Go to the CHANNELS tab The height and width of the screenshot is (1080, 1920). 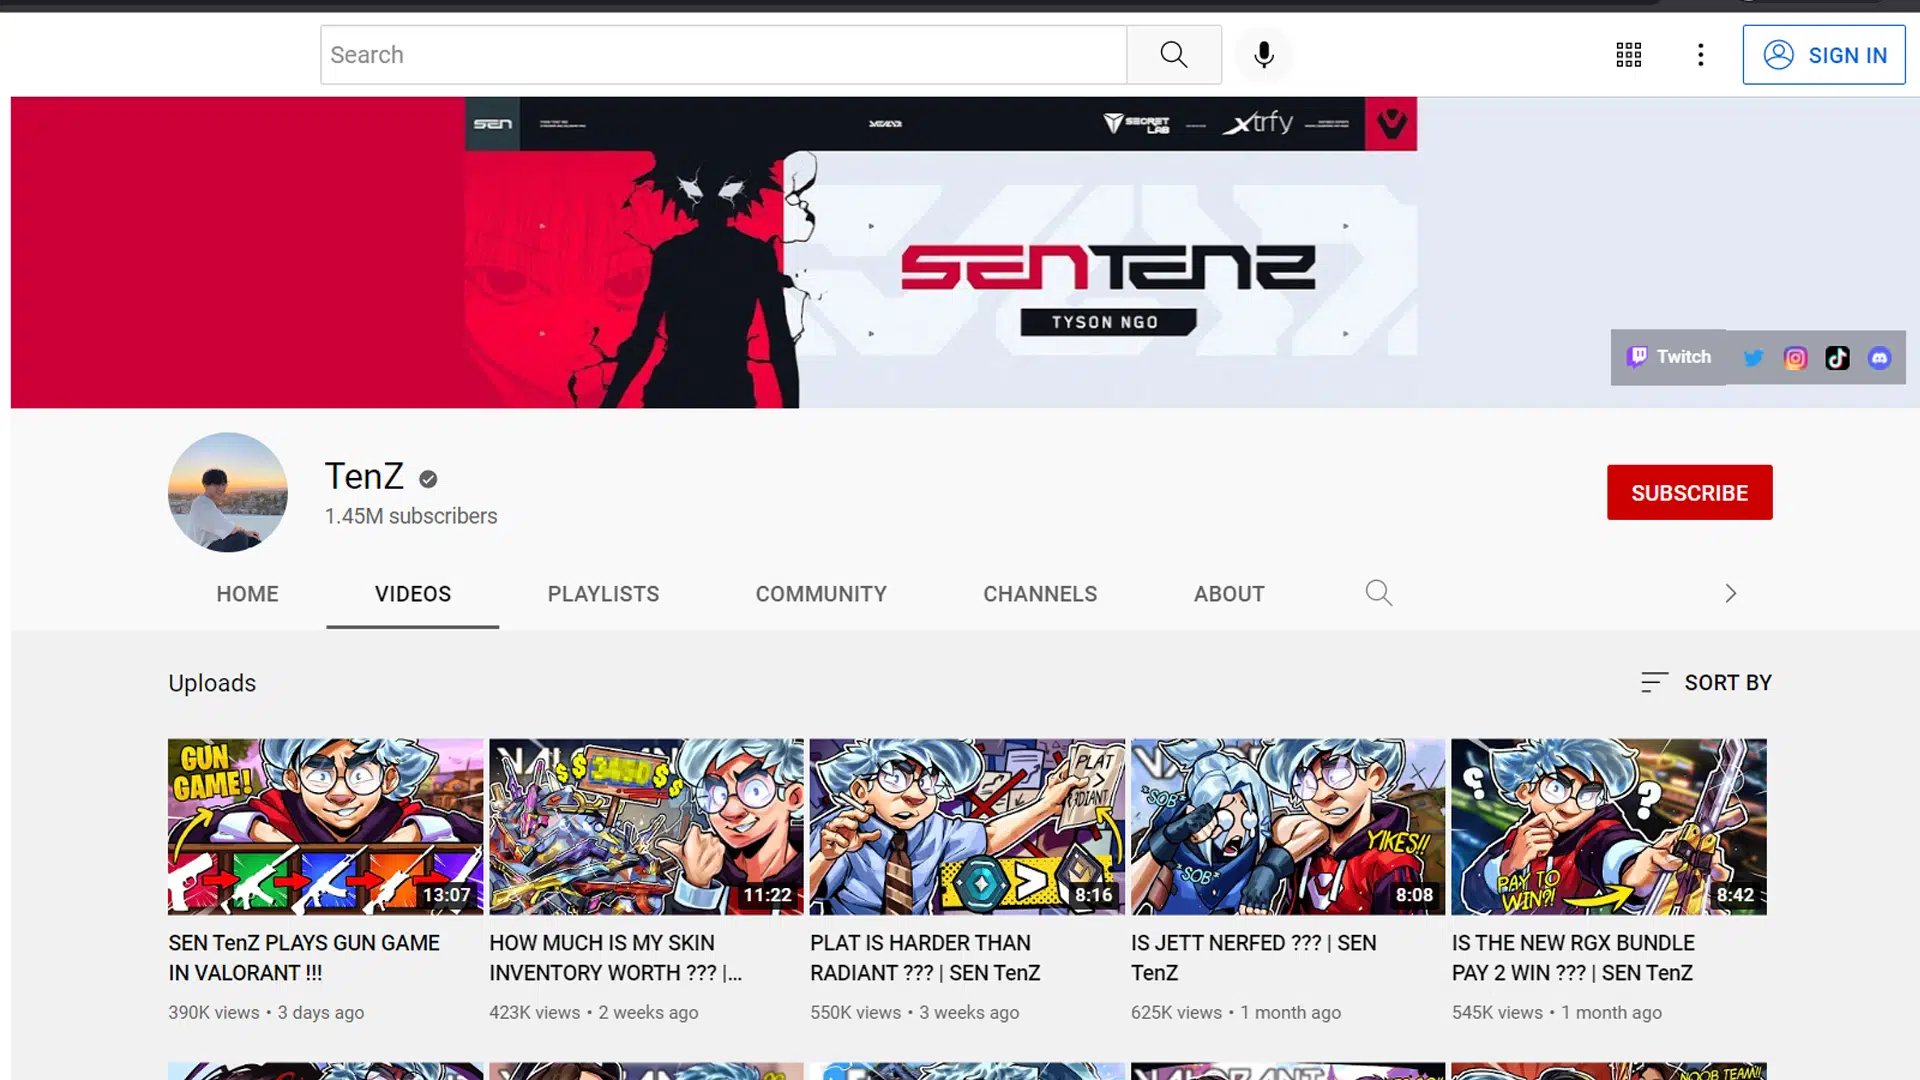click(x=1040, y=594)
